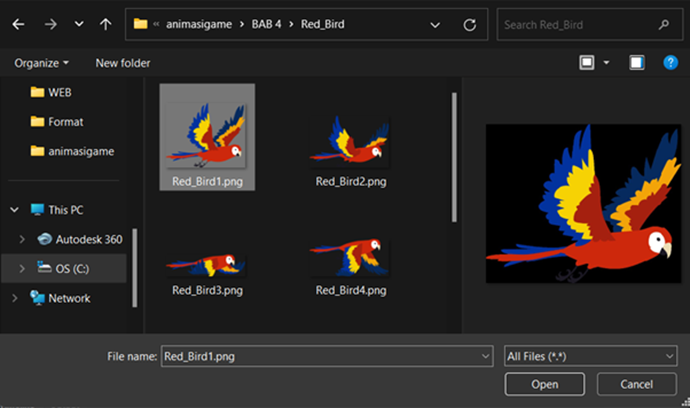The height and width of the screenshot is (408, 690).
Task: Open the view options dropdown arrow
Action: (606, 62)
